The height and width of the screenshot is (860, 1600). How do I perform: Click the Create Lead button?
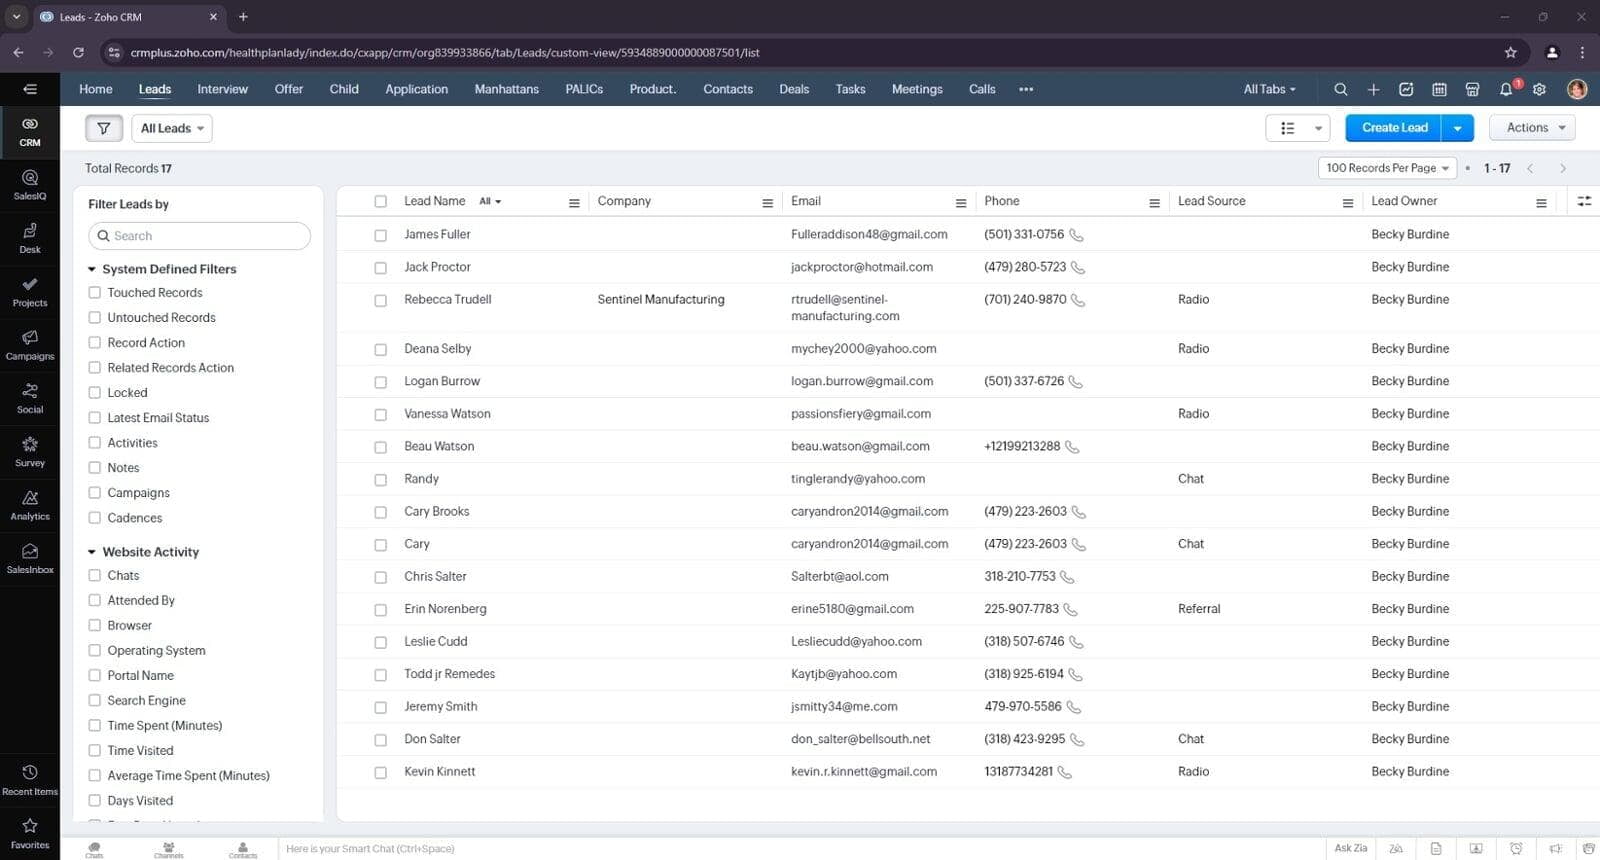coord(1394,128)
